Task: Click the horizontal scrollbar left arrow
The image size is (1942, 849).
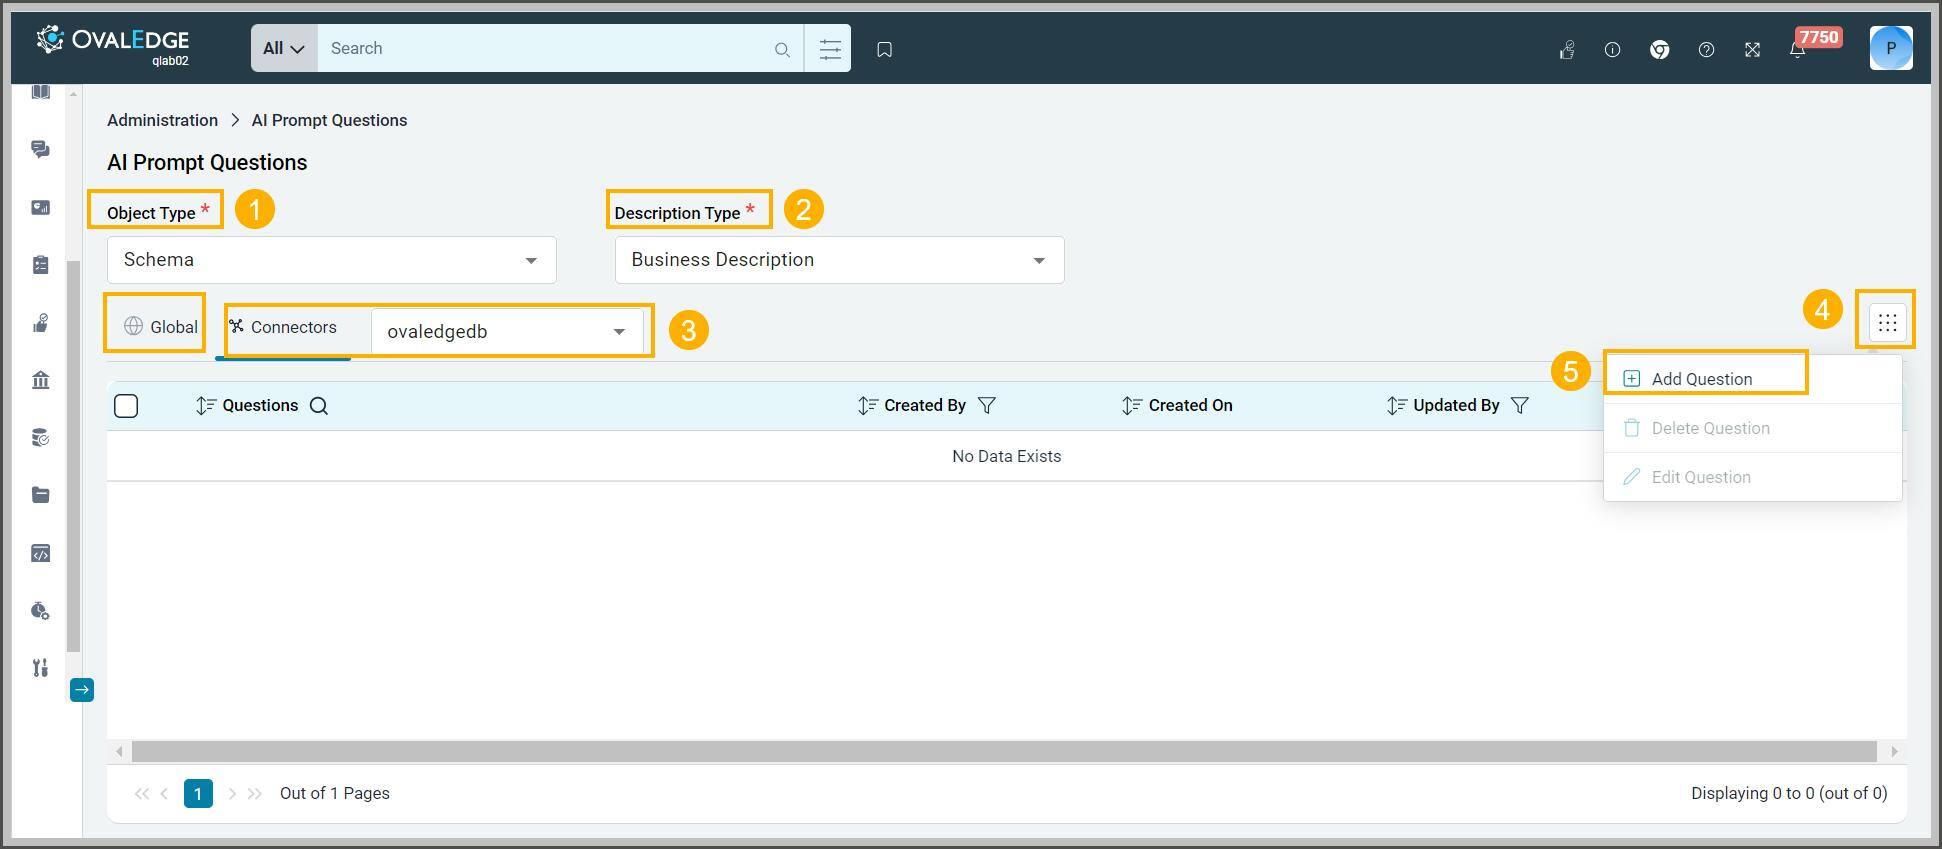Action: (x=119, y=752)
